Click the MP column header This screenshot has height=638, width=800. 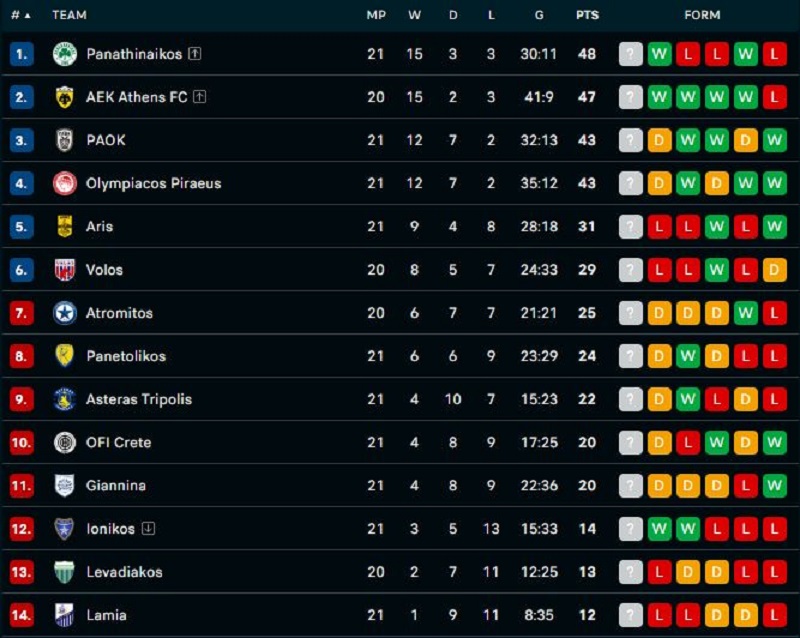pos(376,15)
